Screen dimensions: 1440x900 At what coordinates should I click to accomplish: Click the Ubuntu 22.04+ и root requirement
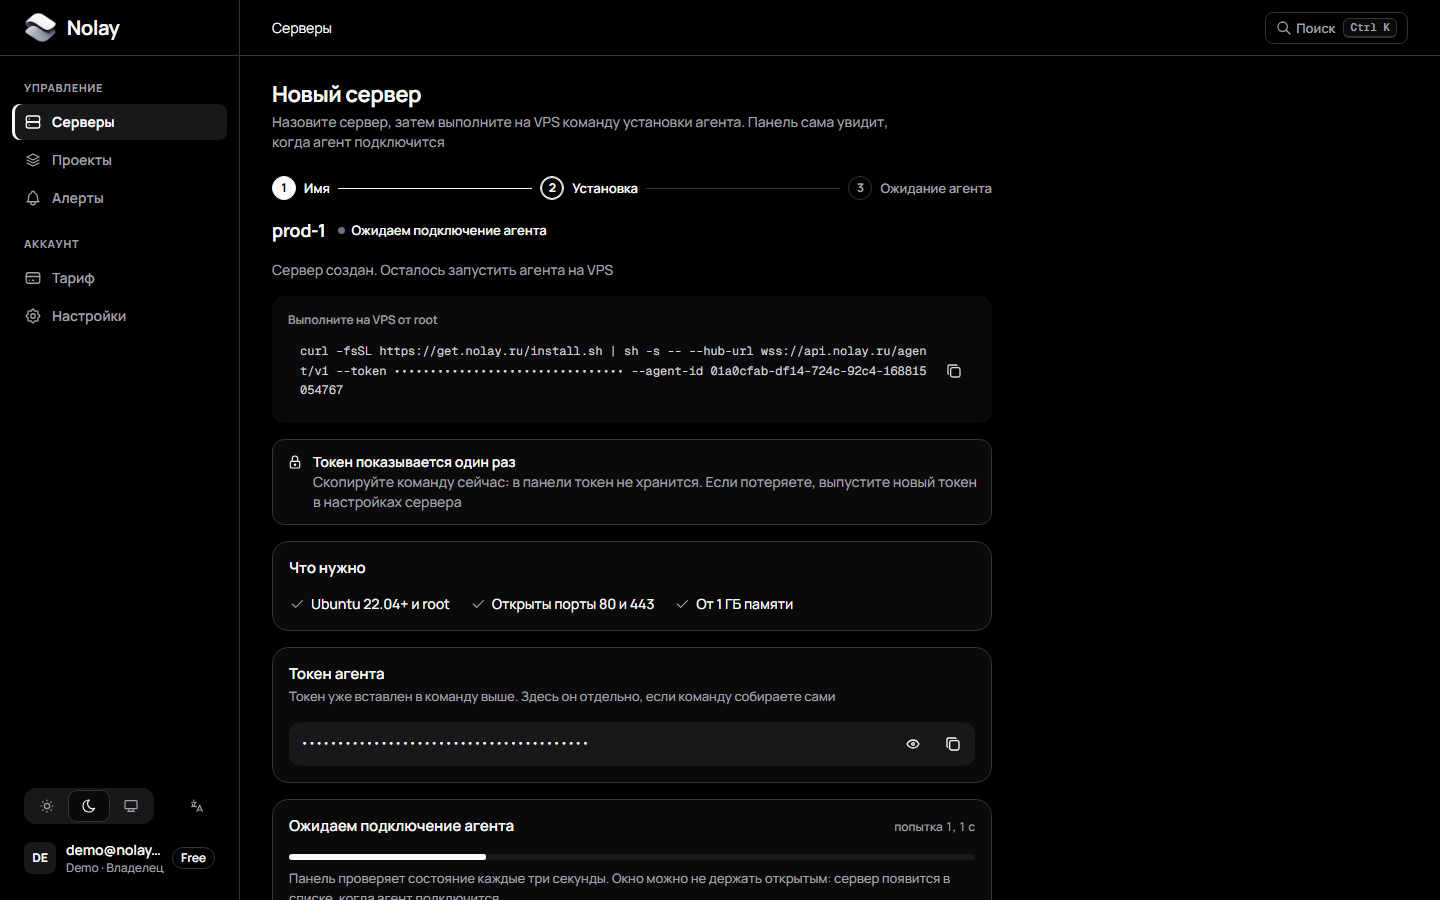point(370,604)
